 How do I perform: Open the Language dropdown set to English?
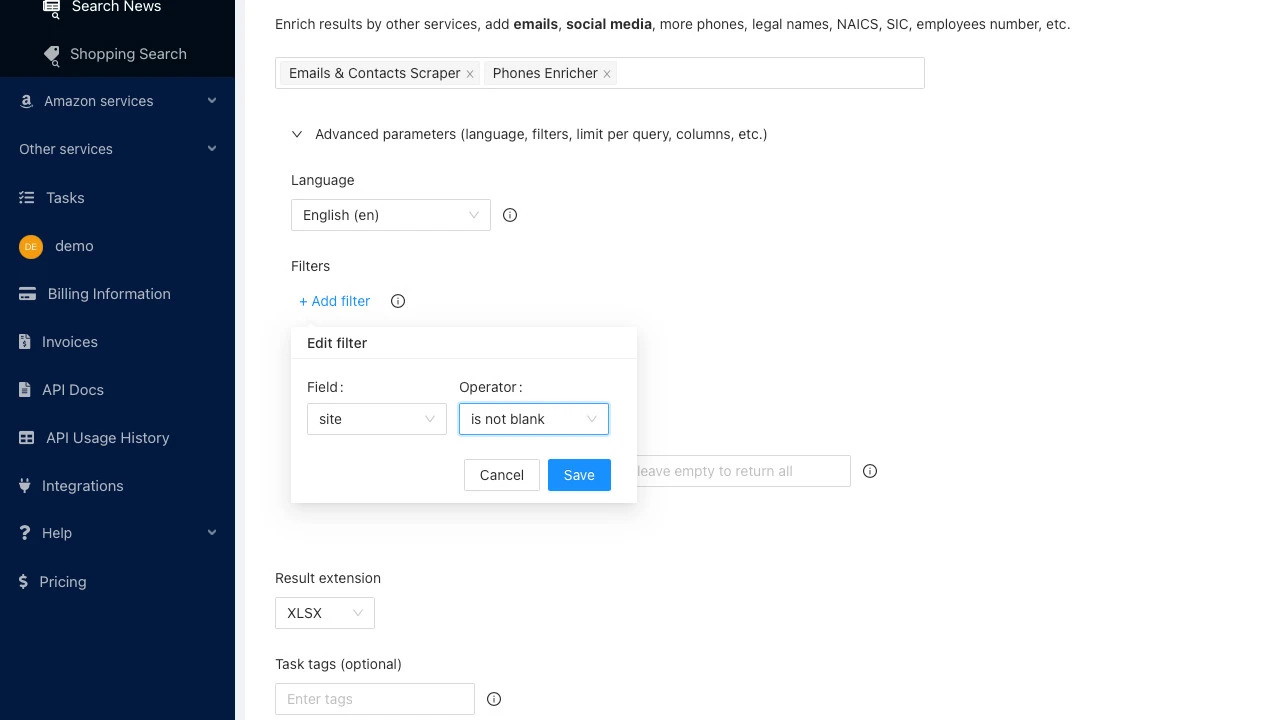pos(390,215)
